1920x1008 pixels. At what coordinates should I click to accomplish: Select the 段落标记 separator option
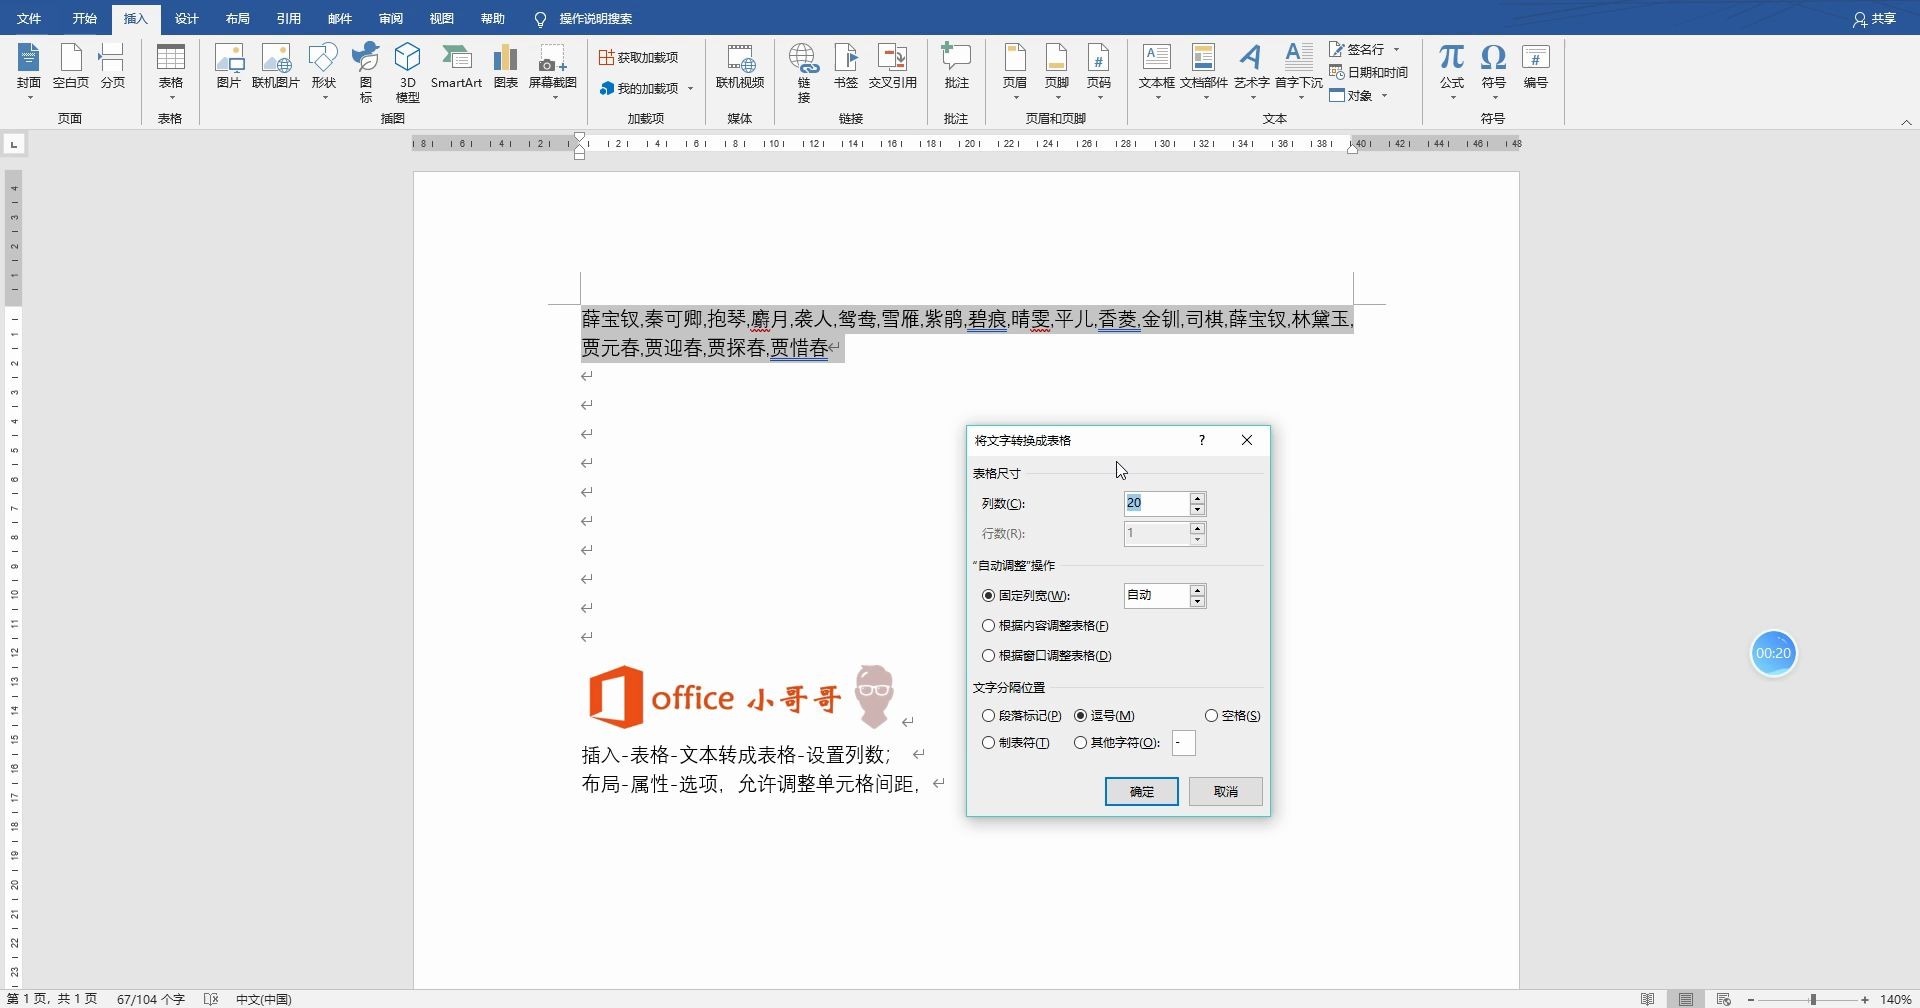click(x=990, y=715)
